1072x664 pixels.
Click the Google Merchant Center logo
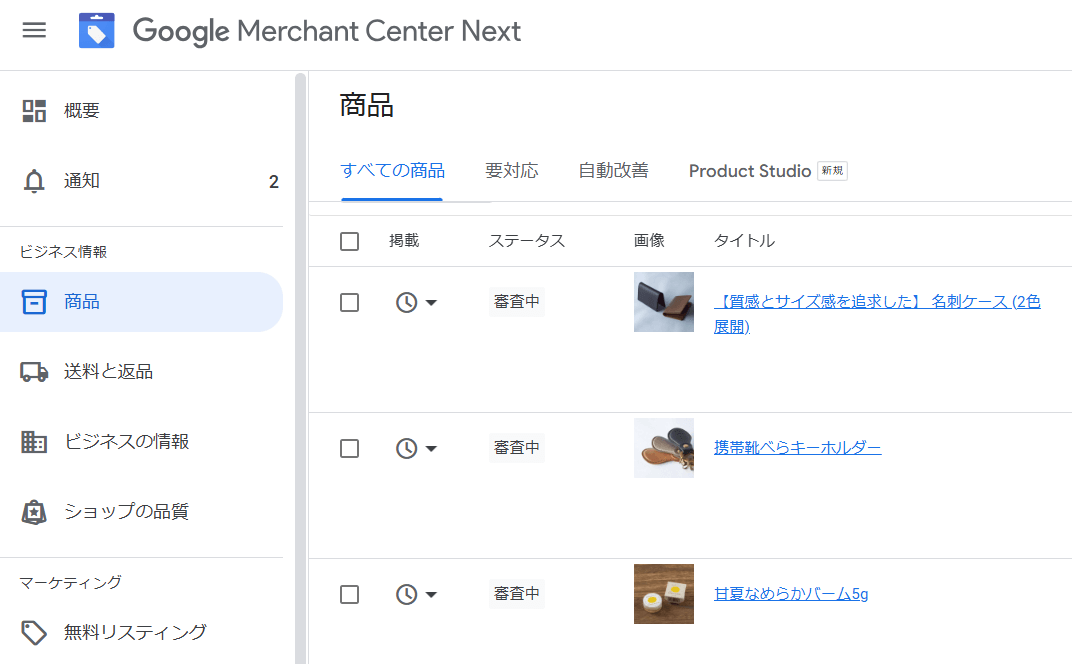tap(97, 31)
